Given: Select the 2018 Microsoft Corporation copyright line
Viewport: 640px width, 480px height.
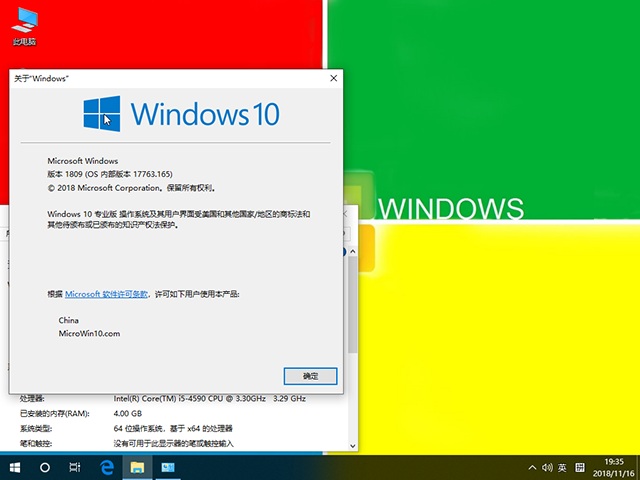Looking at the screenshot, I should (131, 188).
